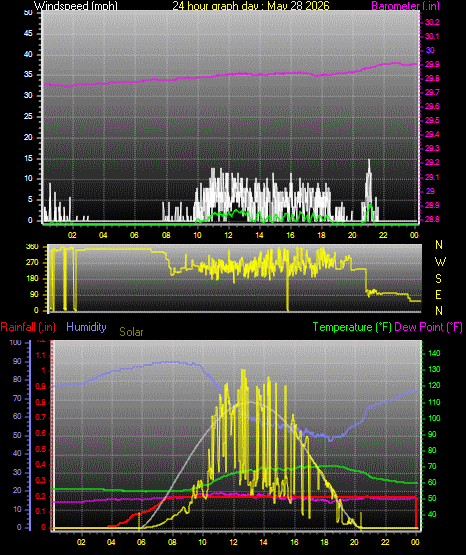Select the Temperature (°F) legend label

[x=352, y=327]
